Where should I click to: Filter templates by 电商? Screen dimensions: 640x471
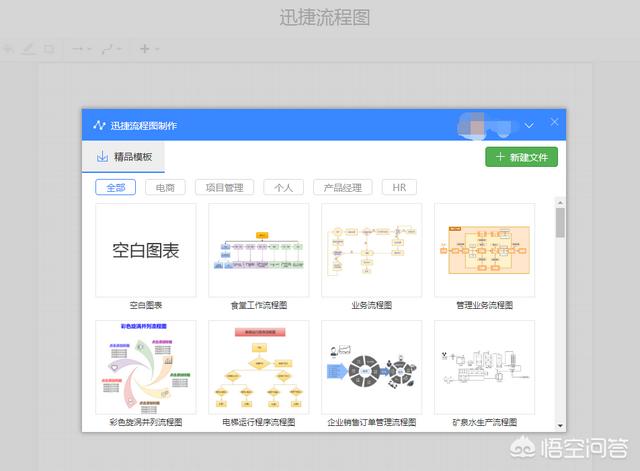(x=165, y=187)
